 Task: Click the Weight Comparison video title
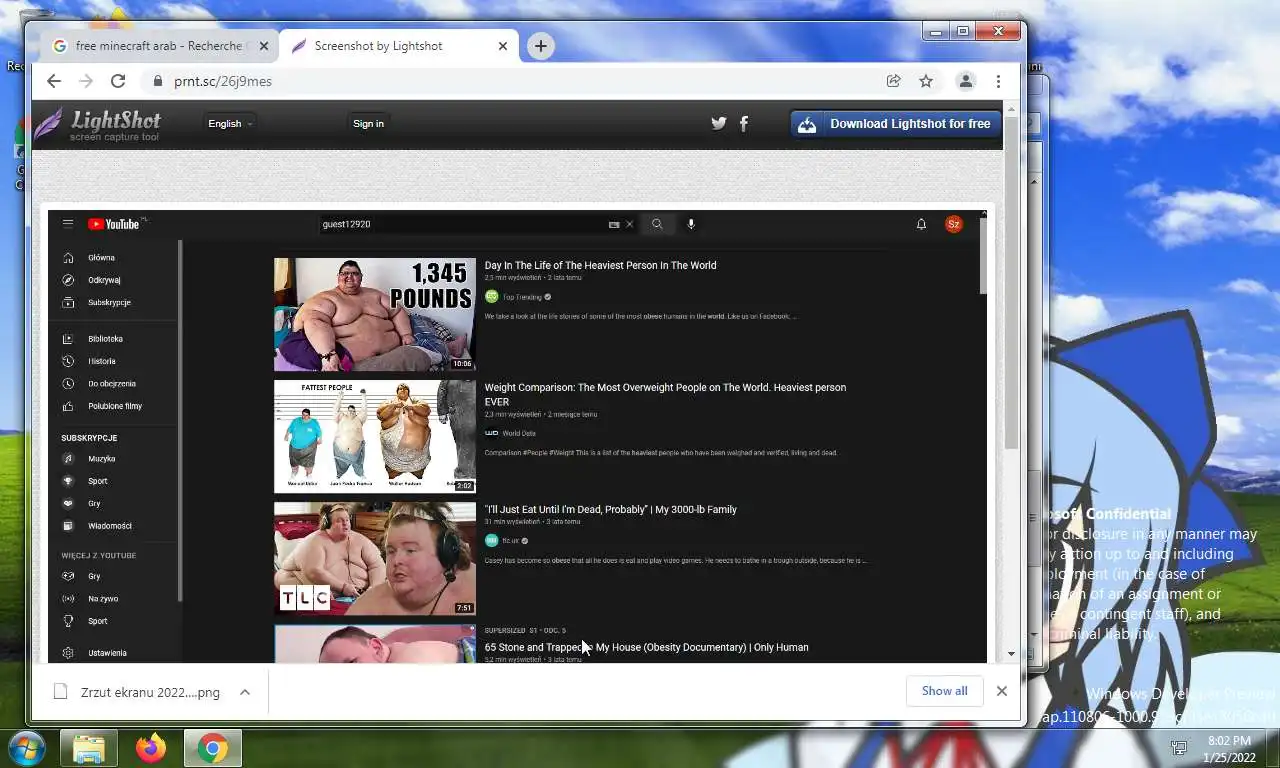click(665, 394)
